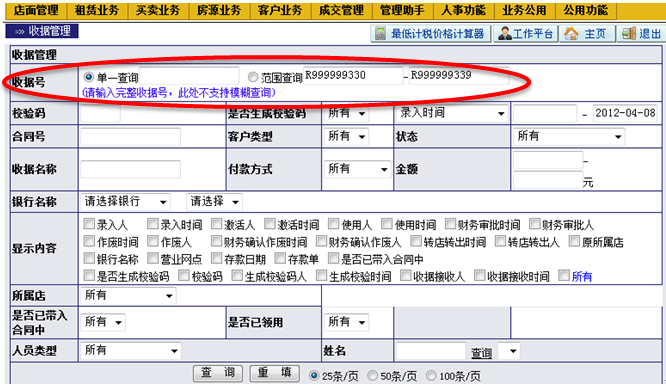
Task: Select 25条/页 radio button
Action: [314, 376]
